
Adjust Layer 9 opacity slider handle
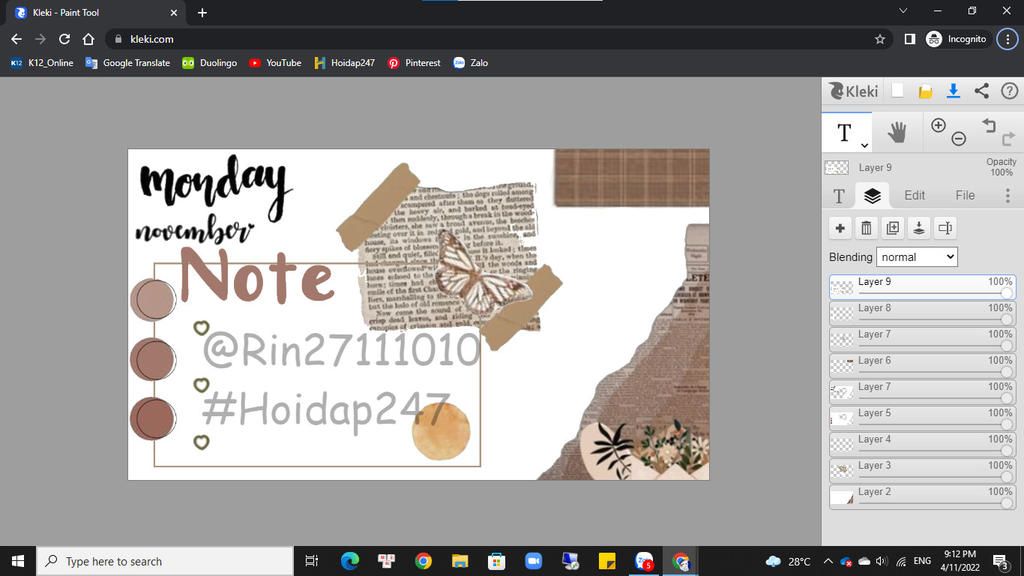pos(1006,293)
